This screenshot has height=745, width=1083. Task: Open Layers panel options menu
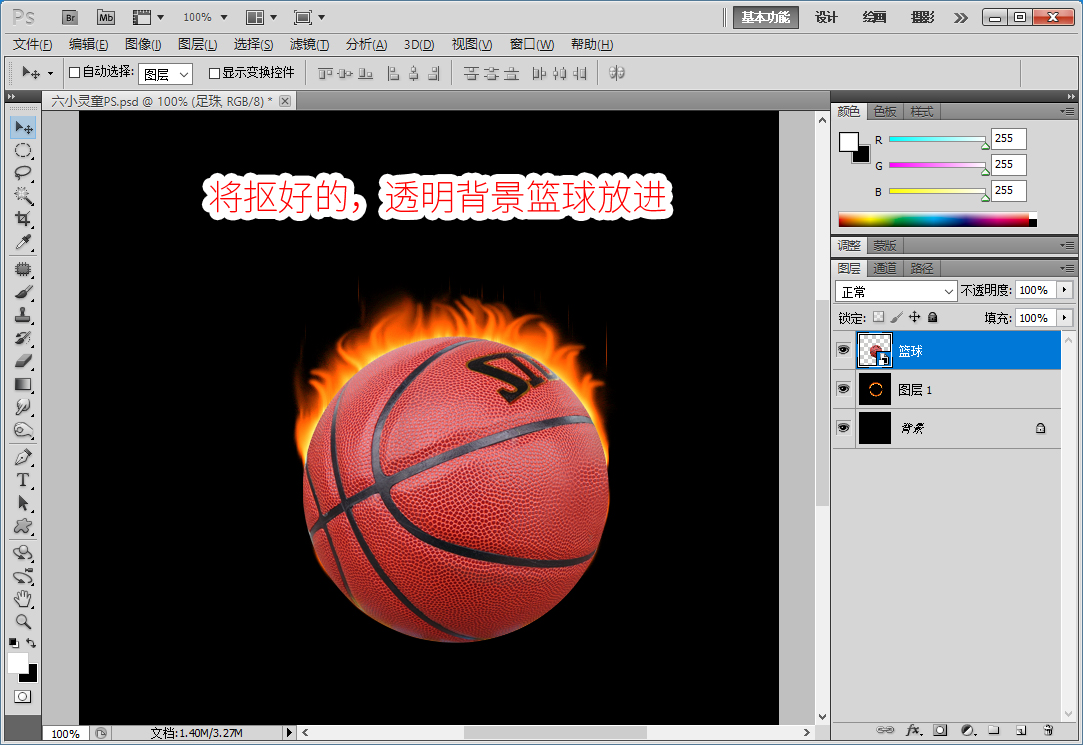coord(1067,268)
